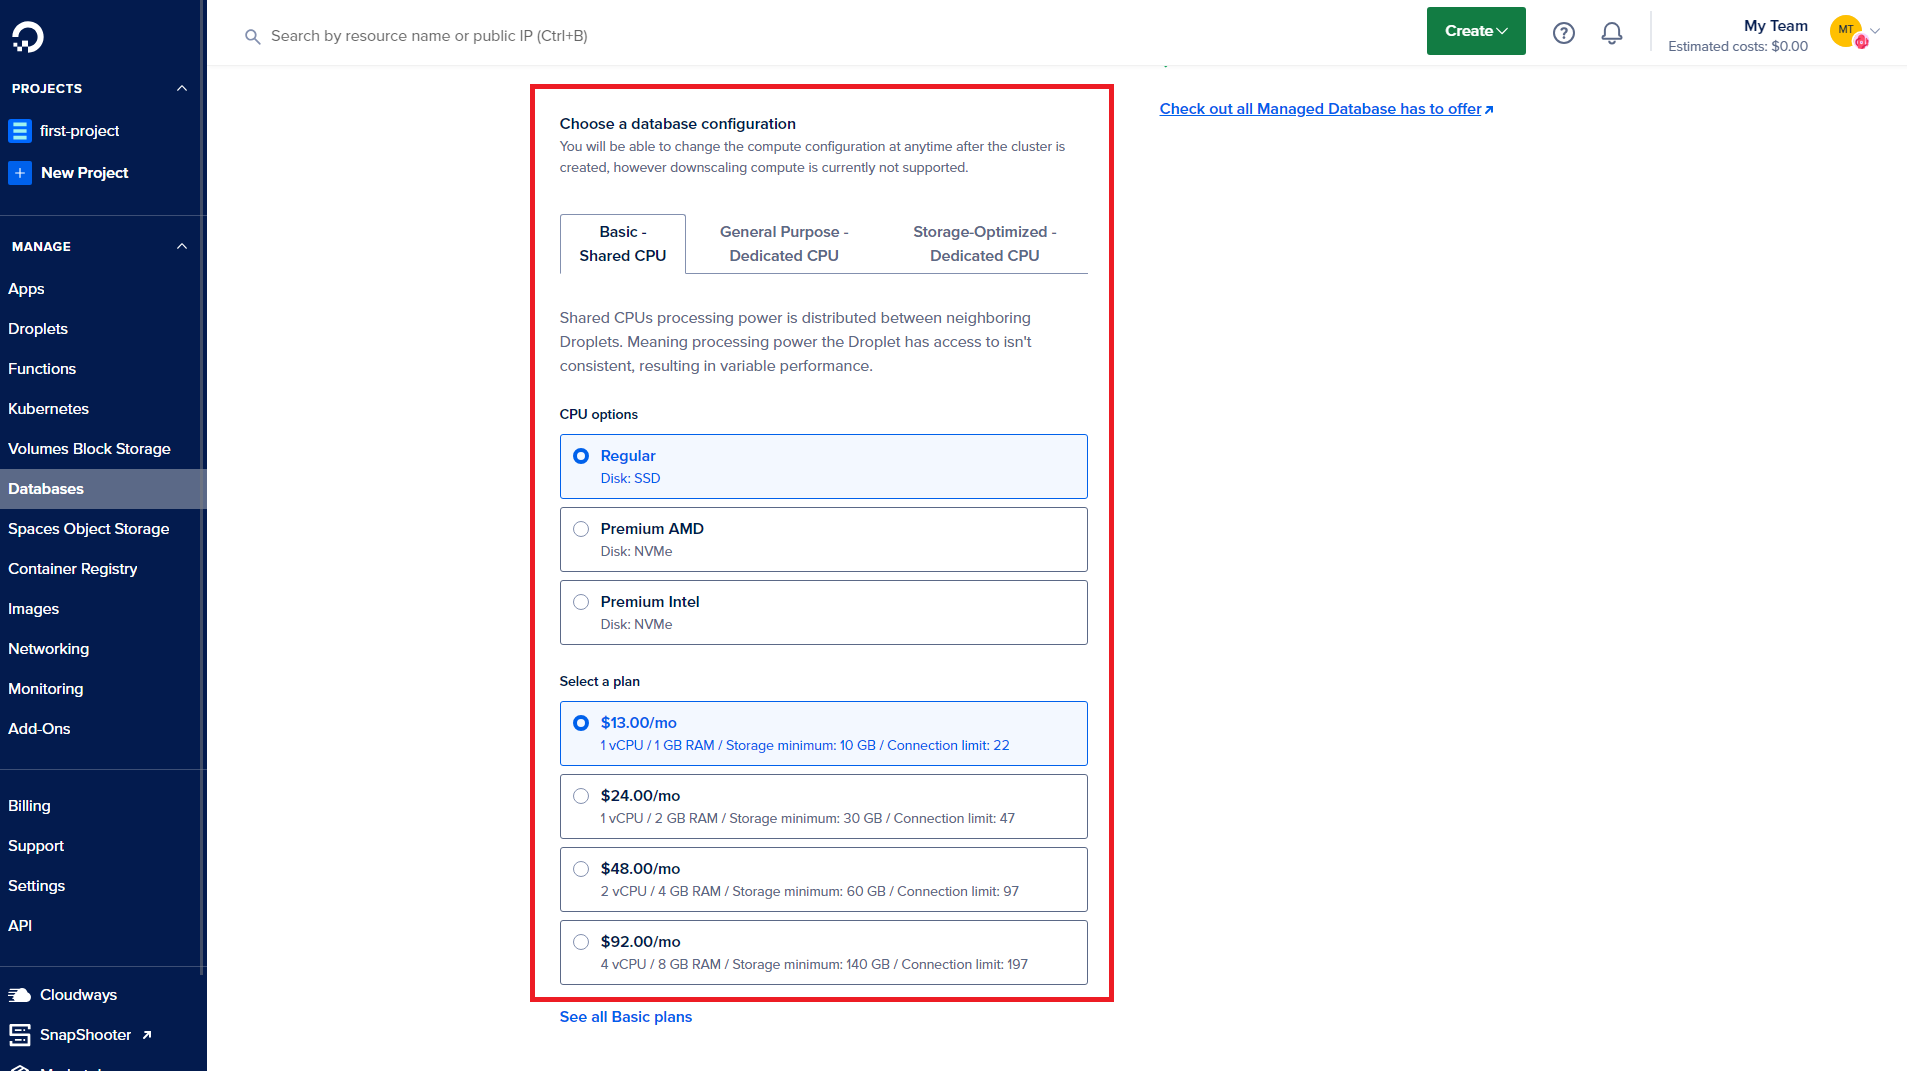Click the first-project icon in sidebar
Screen dimensions: 1907x1071
tap(19, 131)
